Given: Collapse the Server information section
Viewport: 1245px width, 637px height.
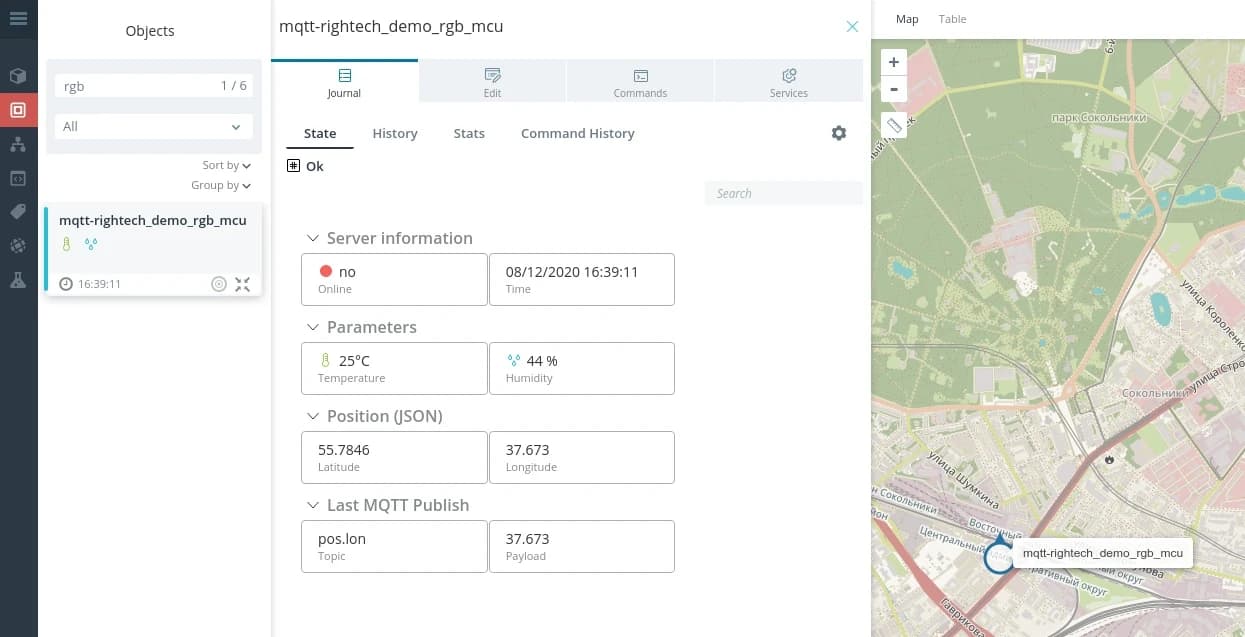Looking at the screenshot, I should [x=312, y=239].
